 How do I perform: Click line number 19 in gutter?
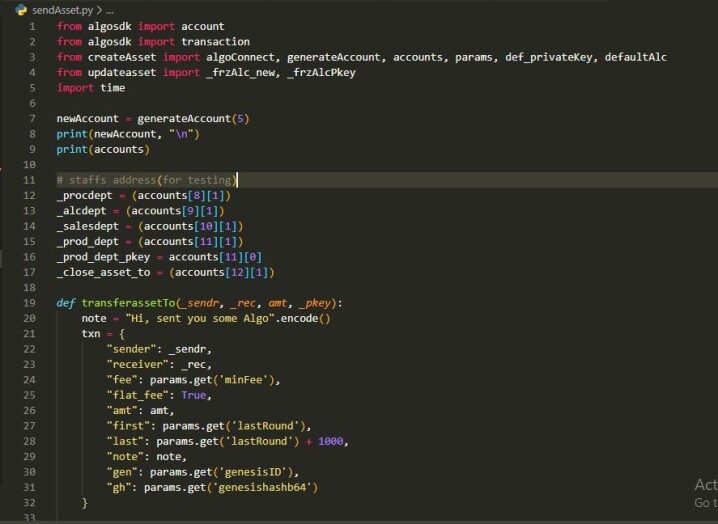point(29,303)
